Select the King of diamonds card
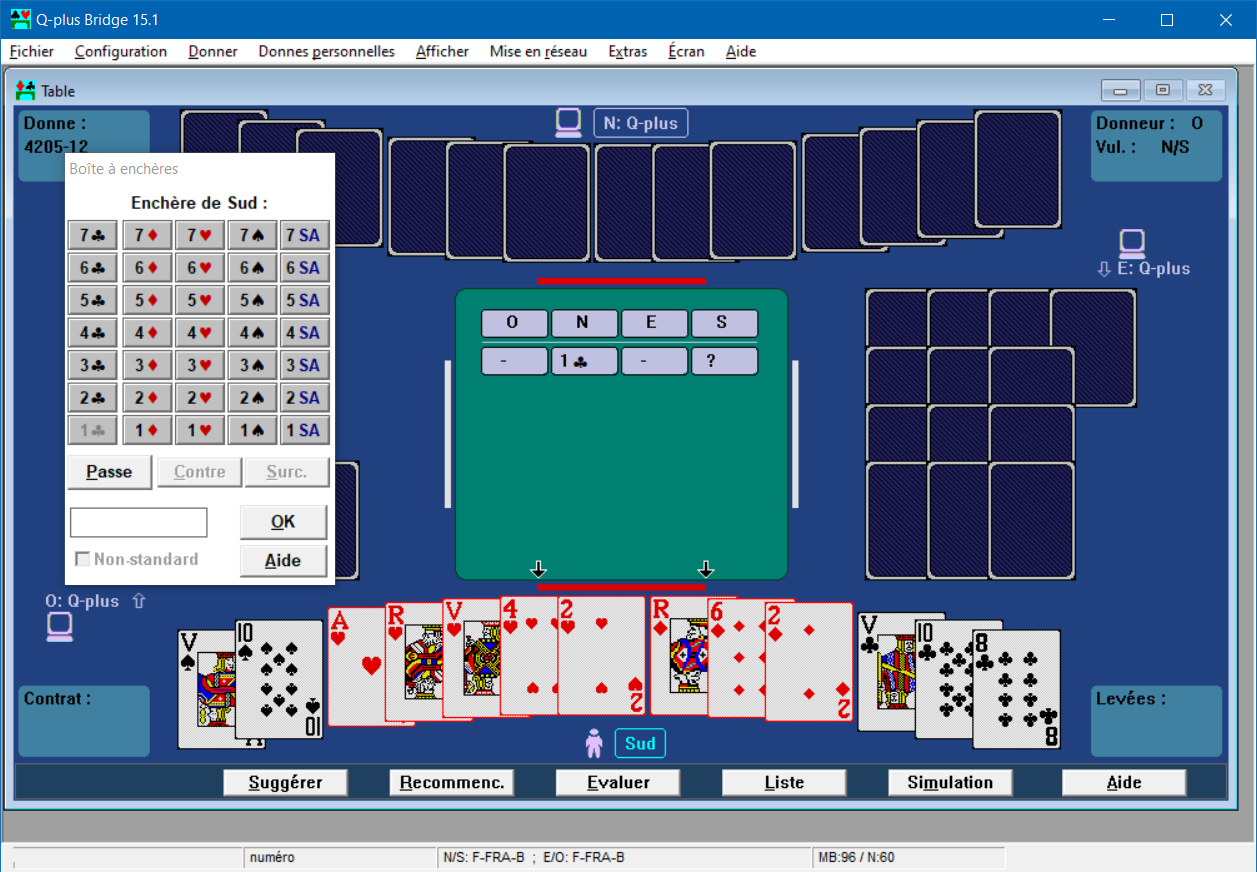This screenshot has height=872, width=1257. [x=678, y=655]
